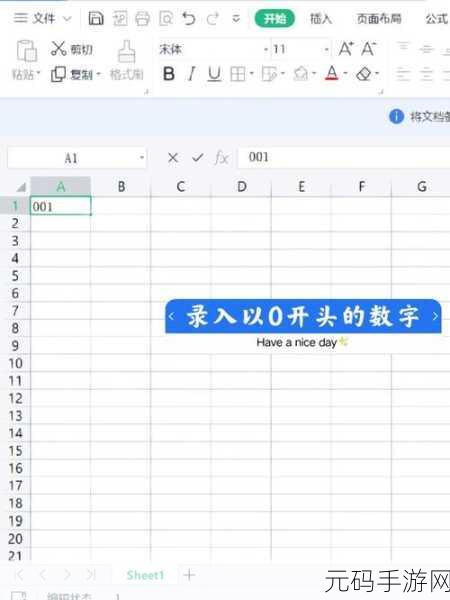Open the name box dropdown arrow

[142, 158]
